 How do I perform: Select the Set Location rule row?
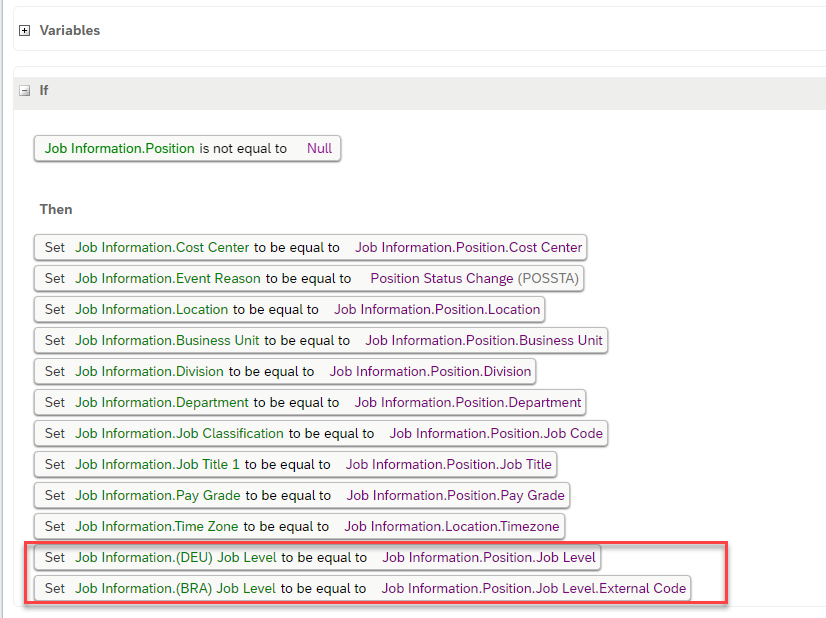289,310
